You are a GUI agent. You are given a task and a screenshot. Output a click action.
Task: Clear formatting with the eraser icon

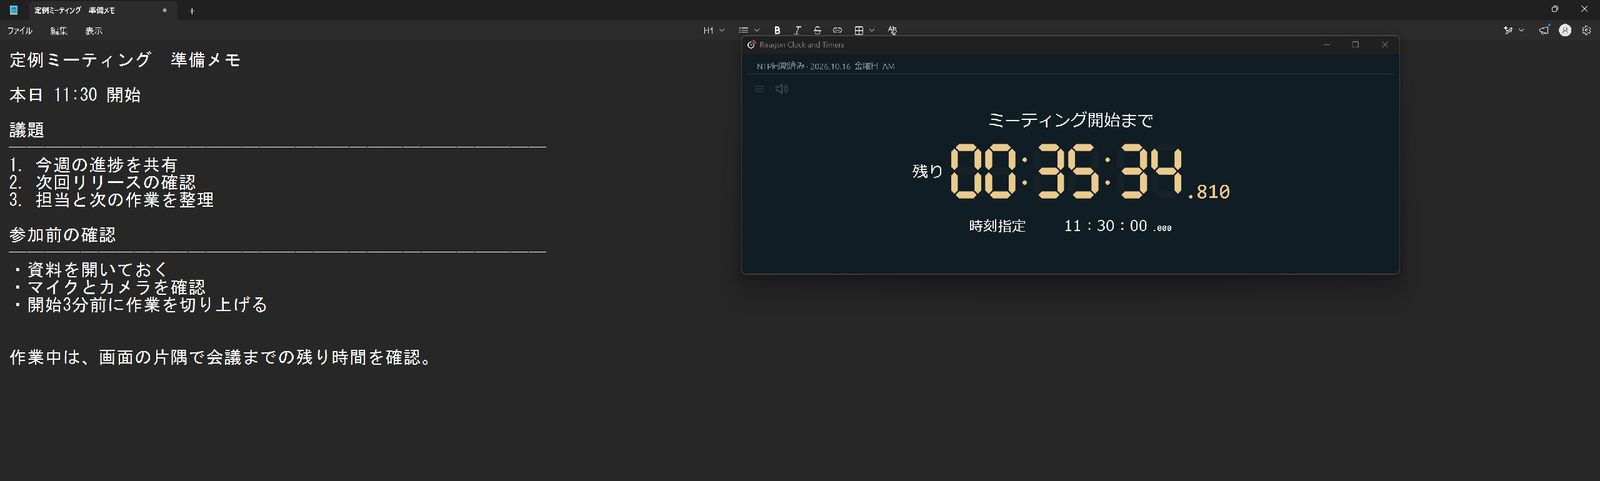pyautogui.click(x=892, y=31)
